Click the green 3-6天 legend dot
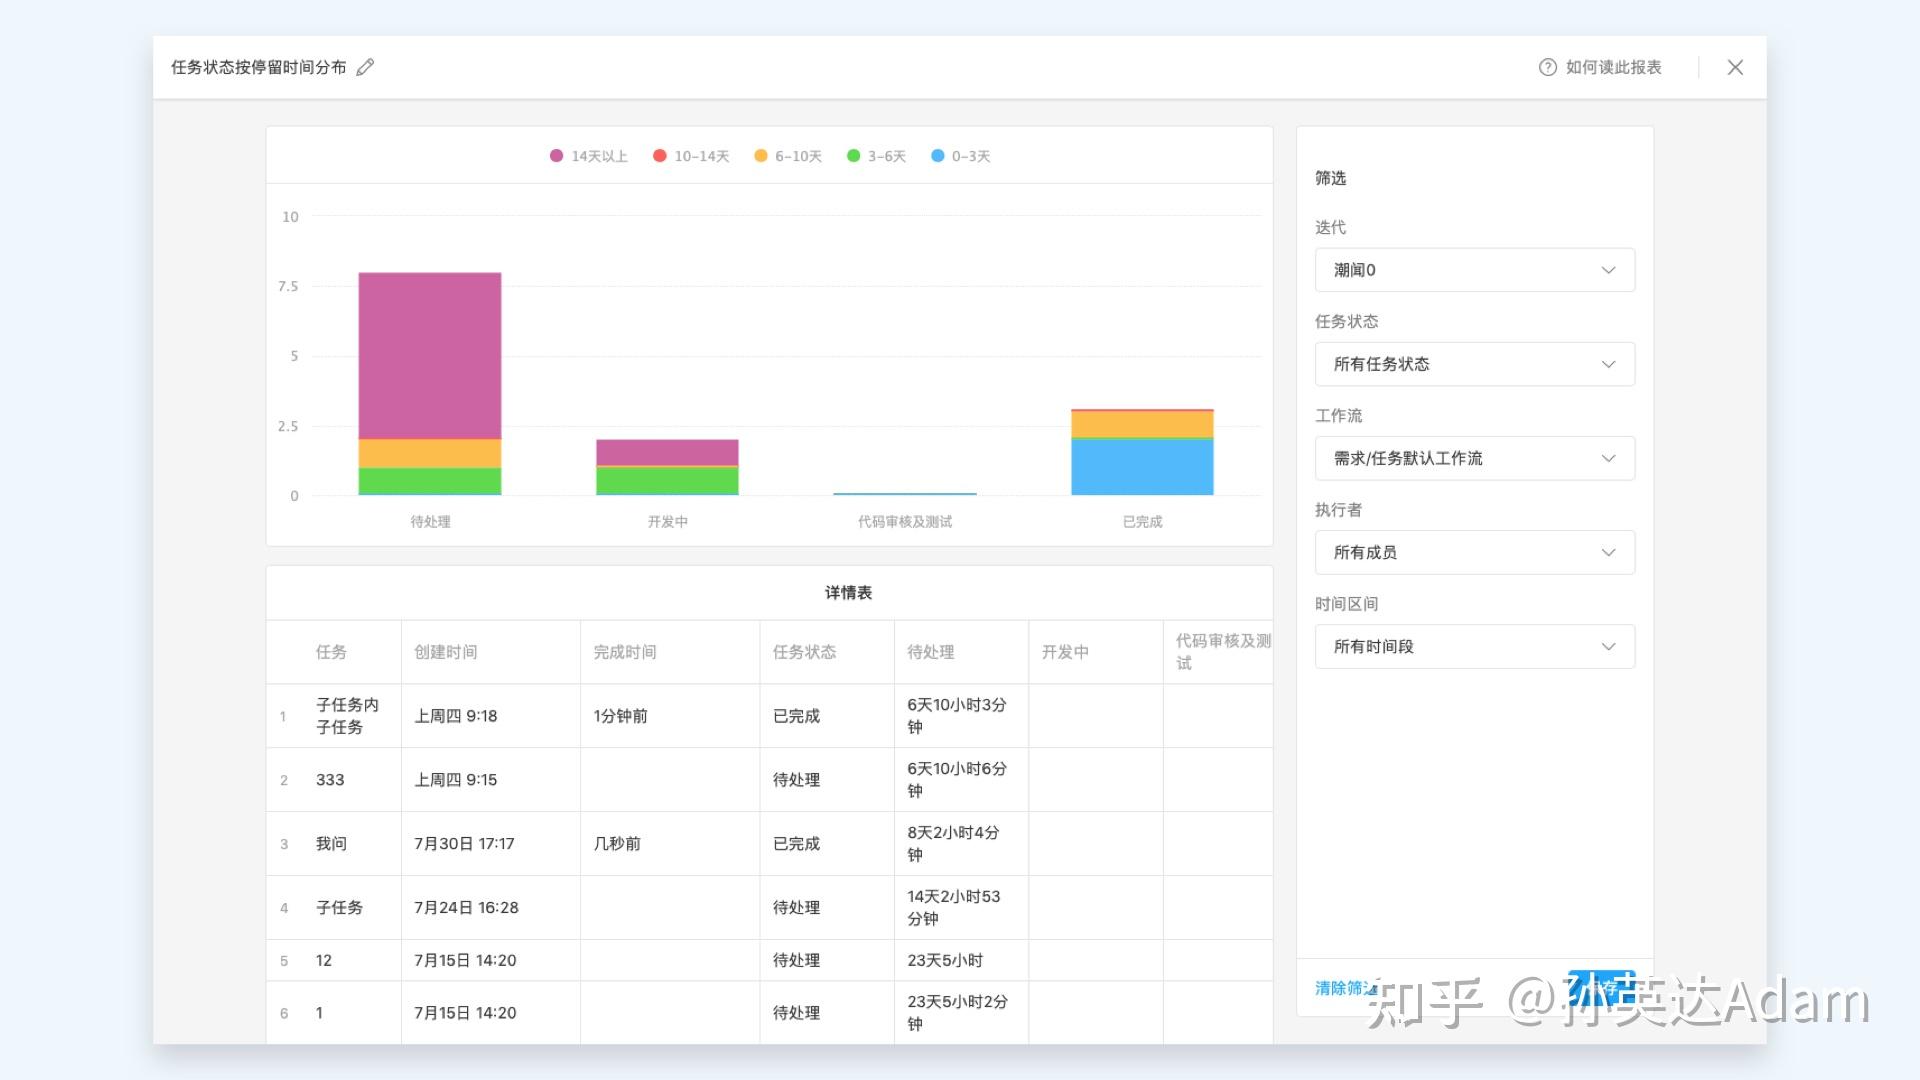 point(853,156)
